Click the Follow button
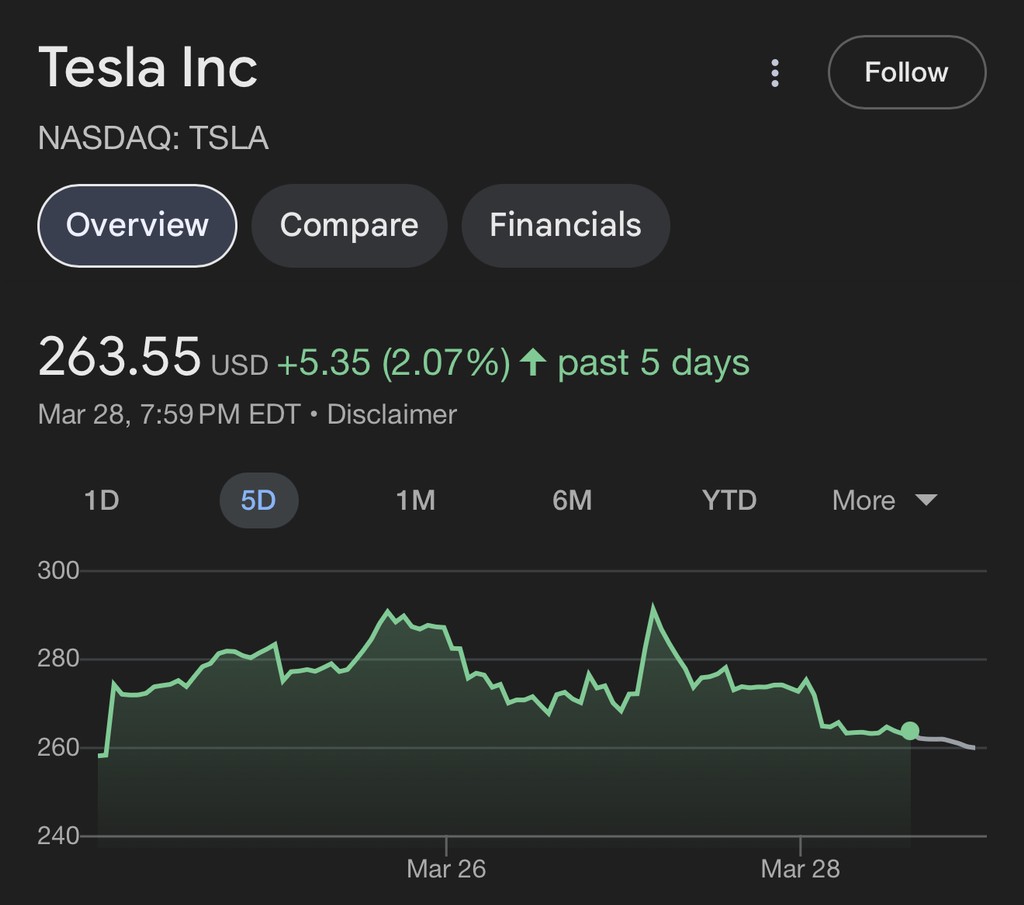1024x905 pixels. click(906, 72)
